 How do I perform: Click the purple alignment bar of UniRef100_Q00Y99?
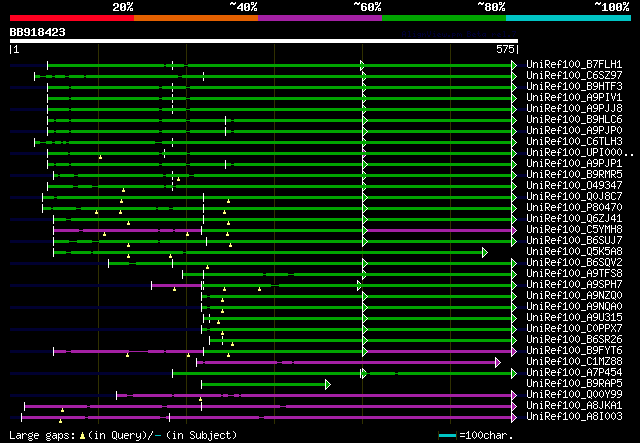click(x=314, y=396)
